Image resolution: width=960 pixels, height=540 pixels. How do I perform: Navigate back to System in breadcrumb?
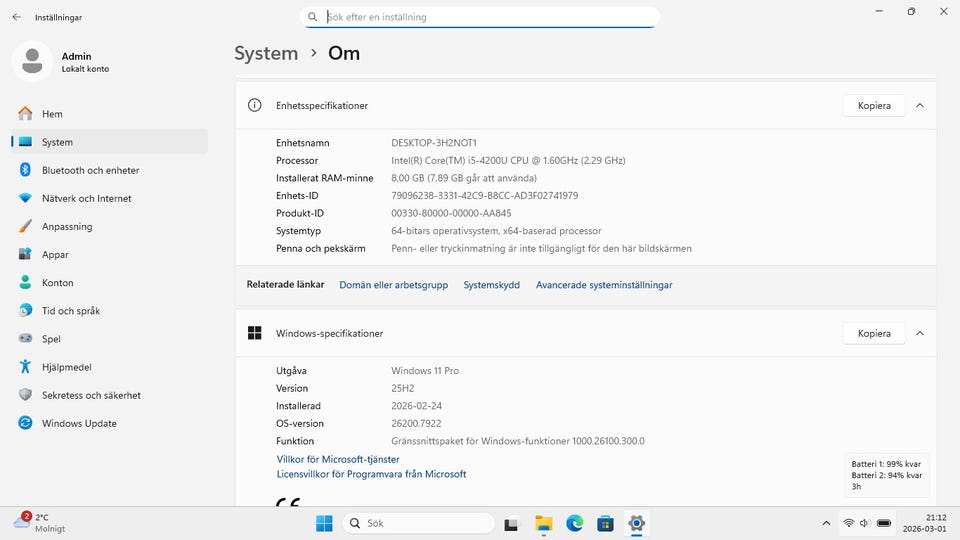click(266, 54)
